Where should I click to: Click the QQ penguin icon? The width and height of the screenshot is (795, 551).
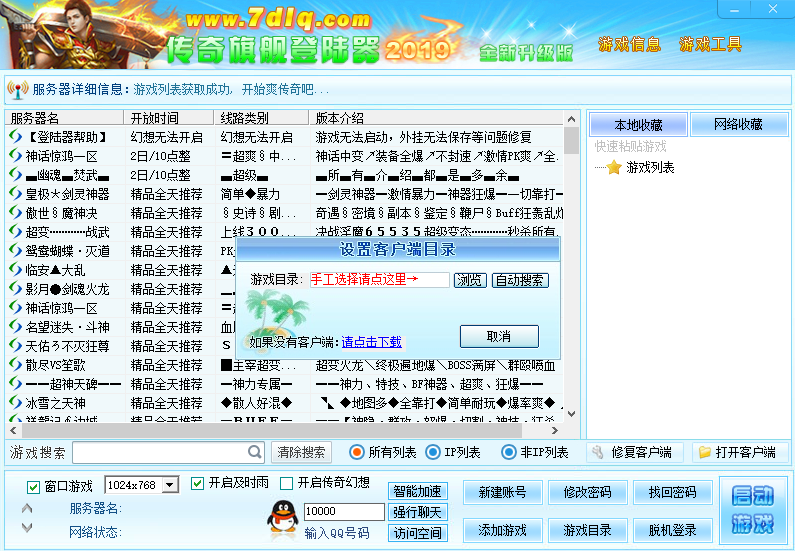click(x=282, y=521)
